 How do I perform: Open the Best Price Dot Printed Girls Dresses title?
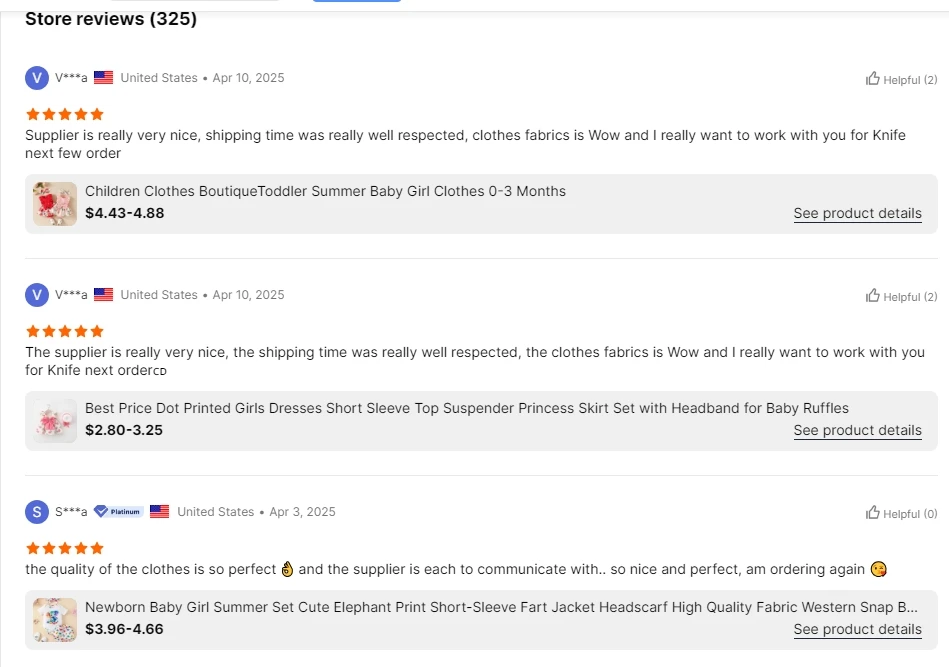click(x=466, y=408)
